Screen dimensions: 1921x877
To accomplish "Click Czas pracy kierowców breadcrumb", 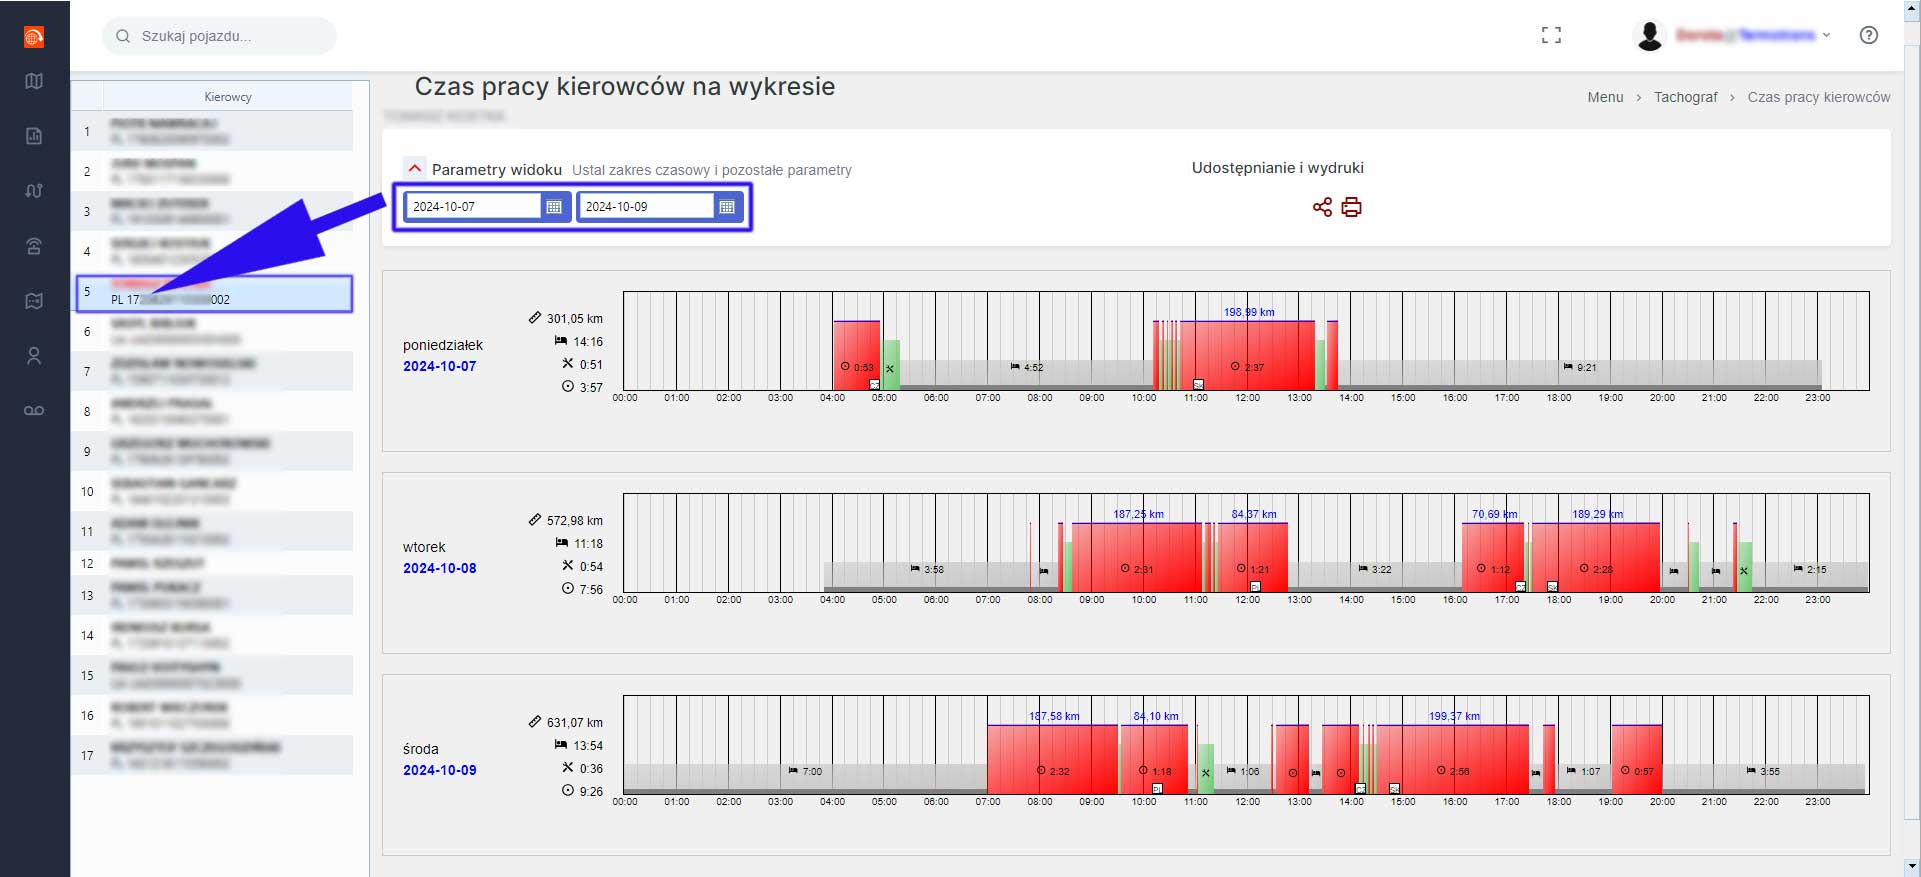I will [x=1819, y=97].
